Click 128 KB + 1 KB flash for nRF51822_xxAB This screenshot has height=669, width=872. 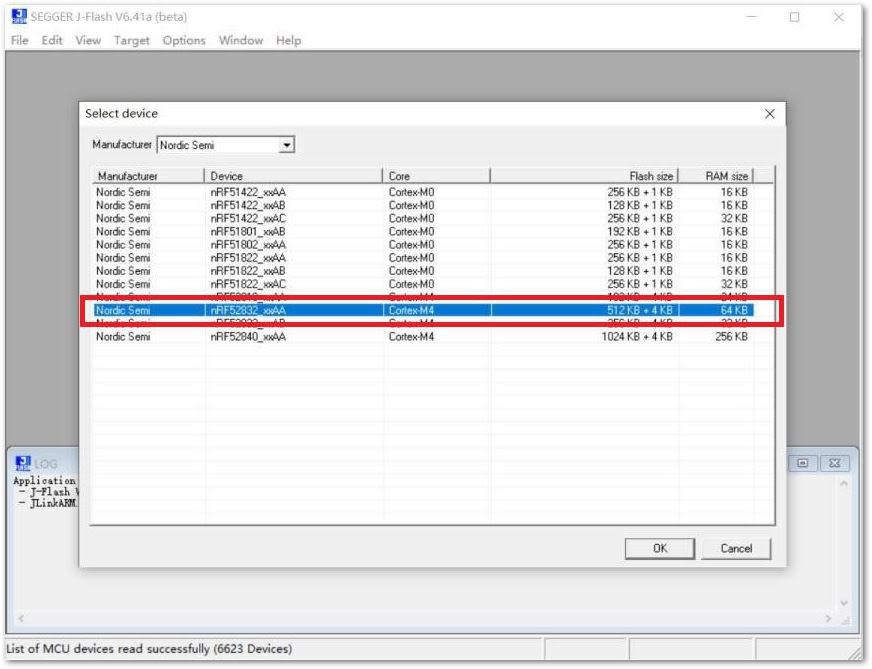point(640,271)
